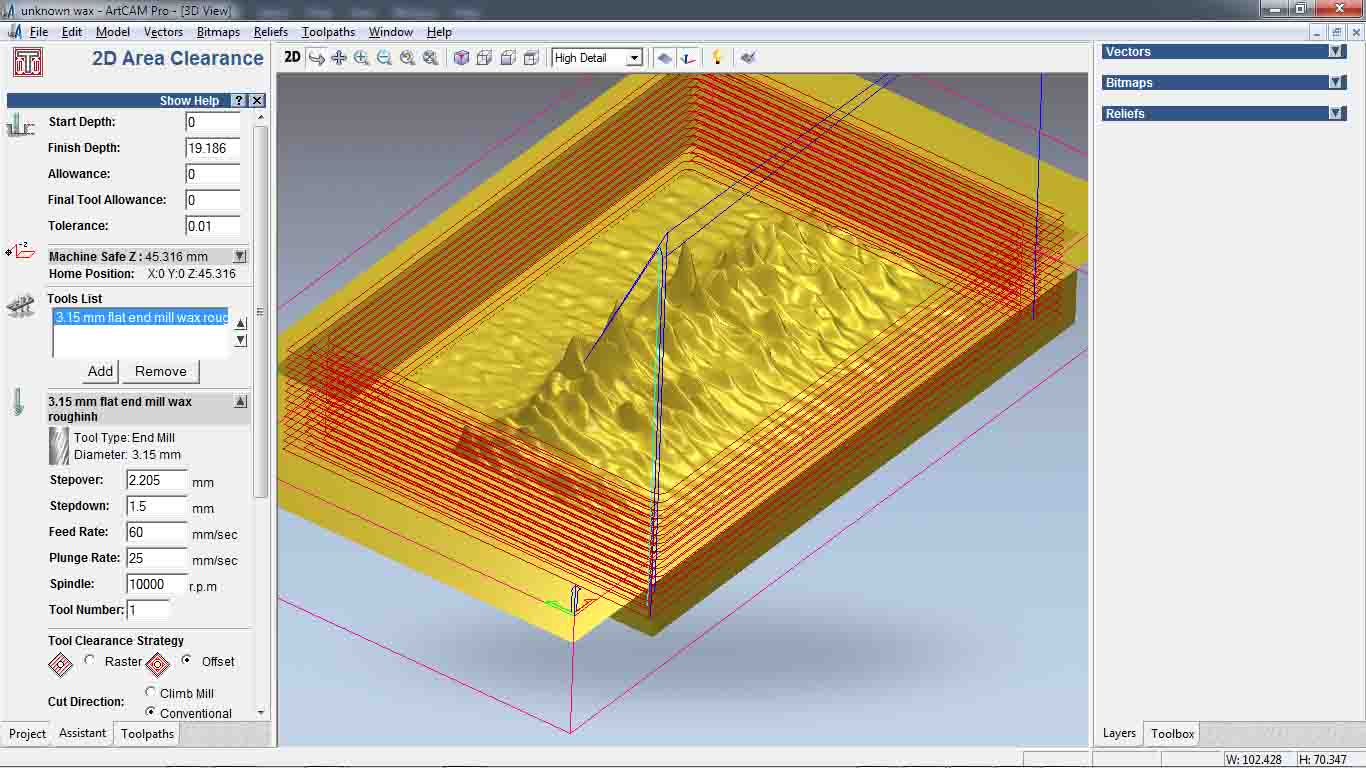Open the Toolpaths menu

point(328,32)
